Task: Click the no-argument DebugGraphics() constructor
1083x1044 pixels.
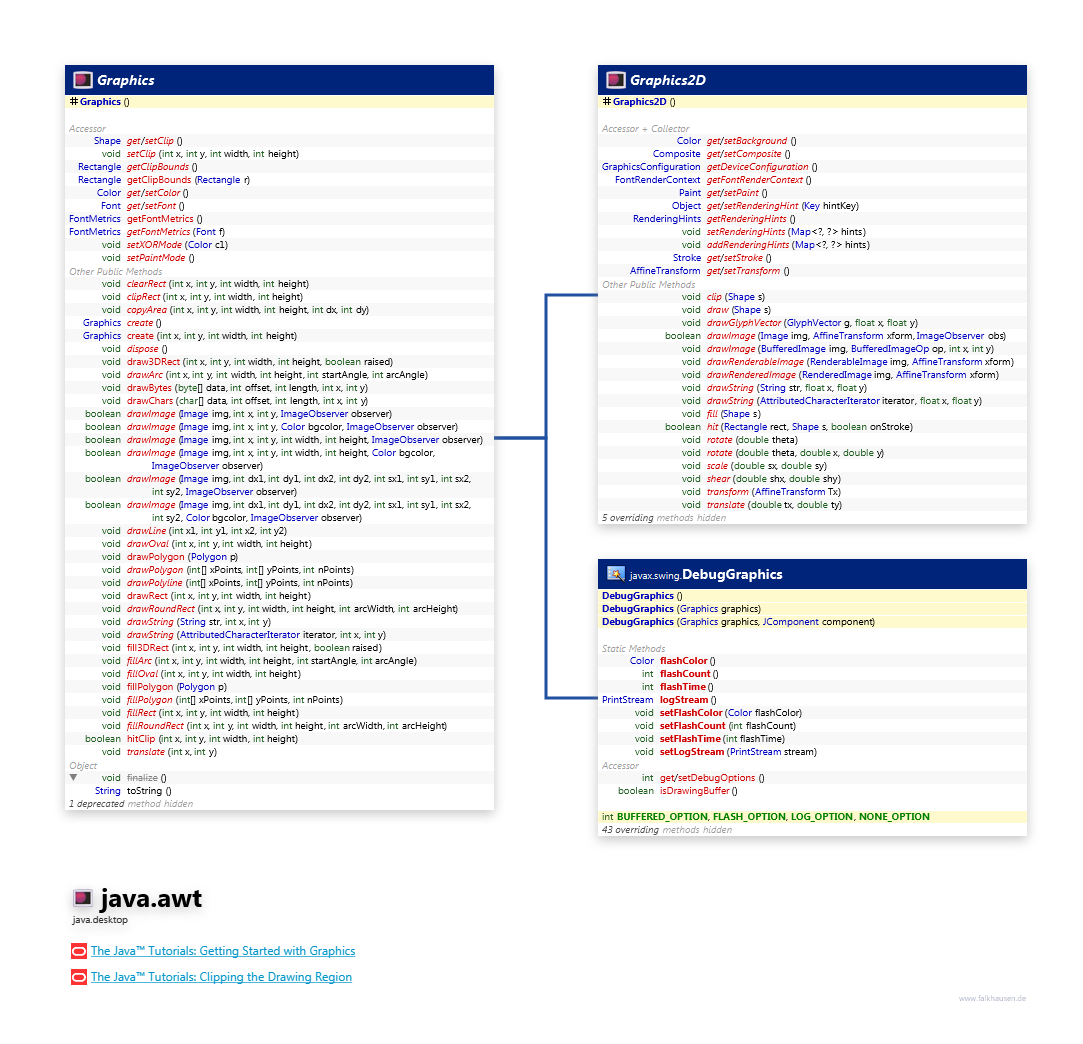Action: (642, 596)
